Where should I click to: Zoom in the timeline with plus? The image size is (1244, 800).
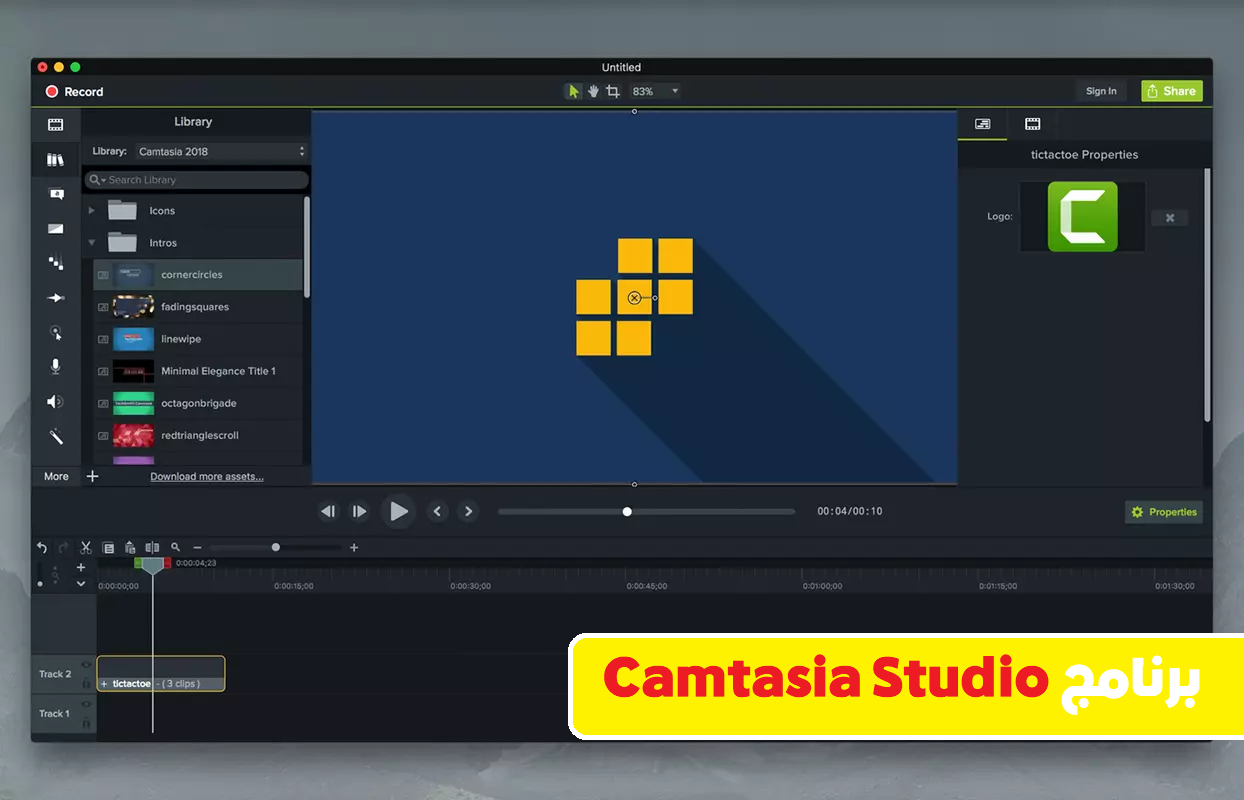pos(354,547)
